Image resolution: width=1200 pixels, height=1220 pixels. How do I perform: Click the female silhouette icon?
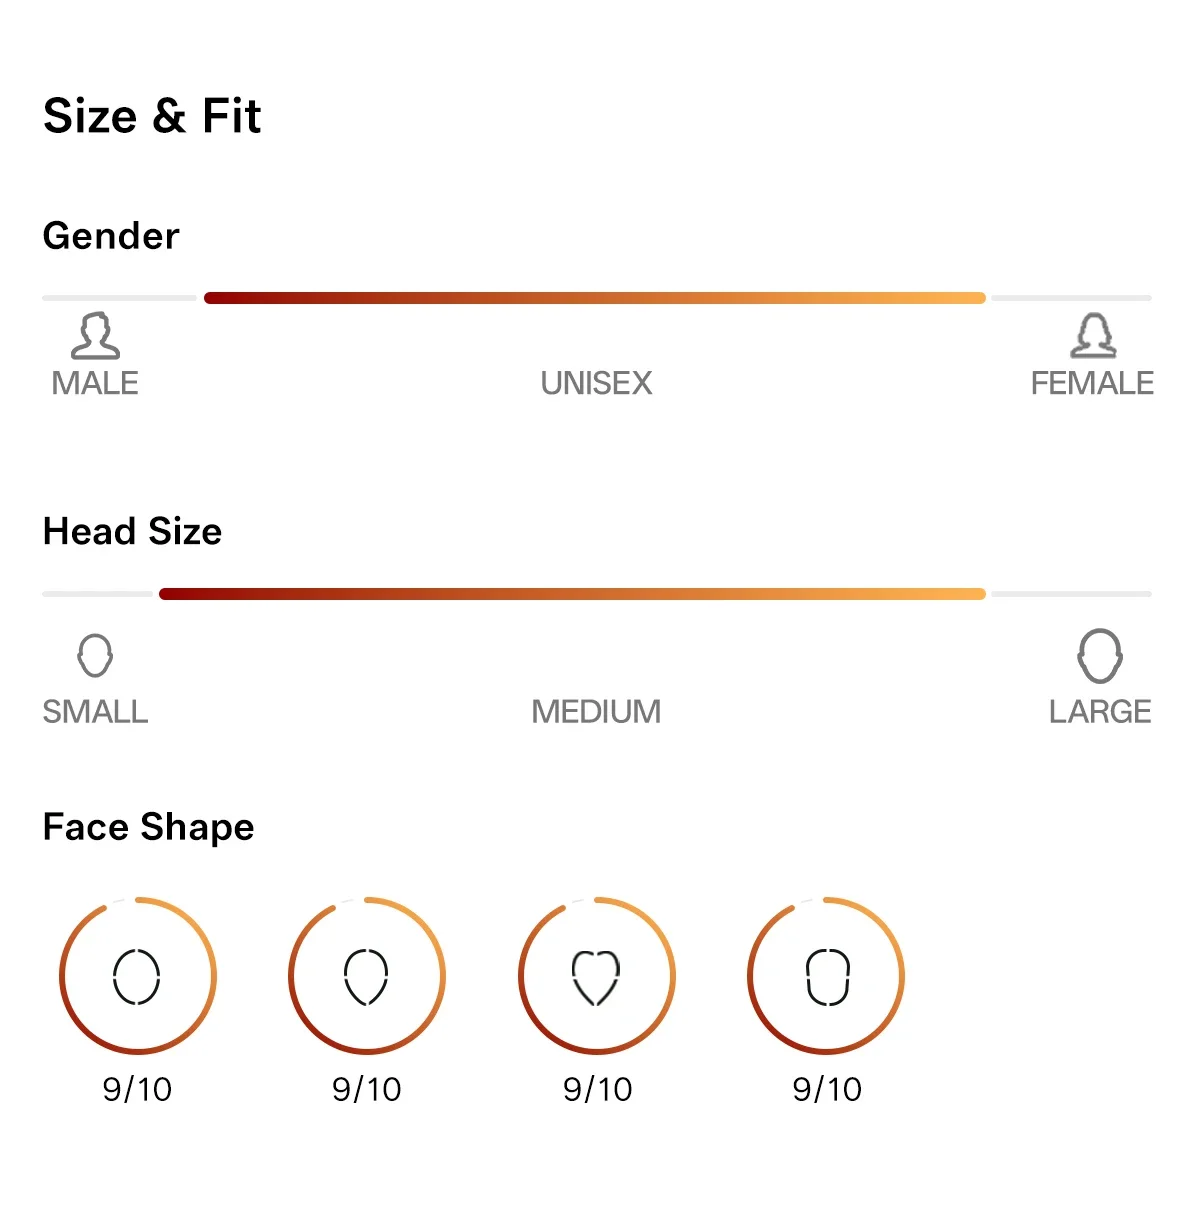pos(1093,335)
